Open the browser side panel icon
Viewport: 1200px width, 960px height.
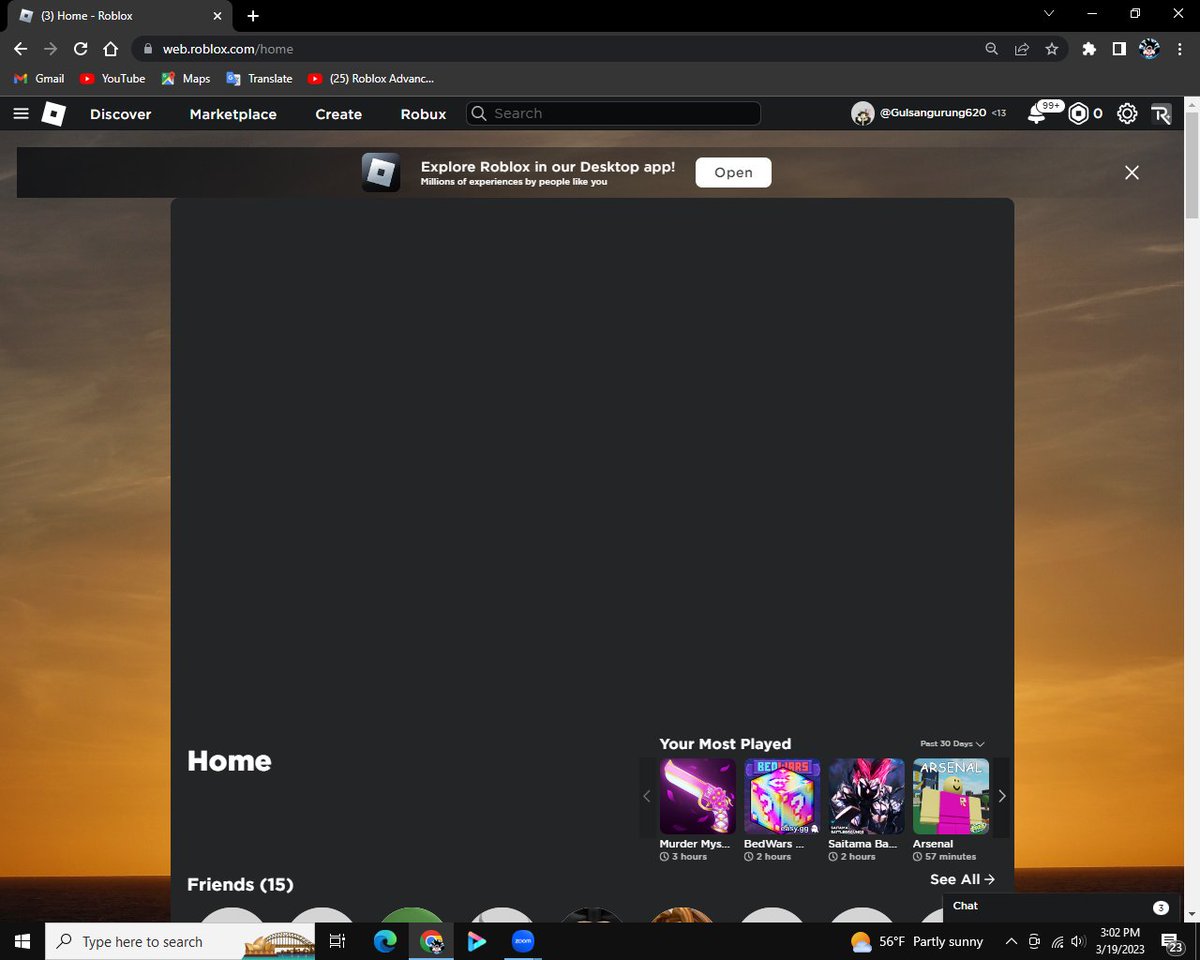1119,48
